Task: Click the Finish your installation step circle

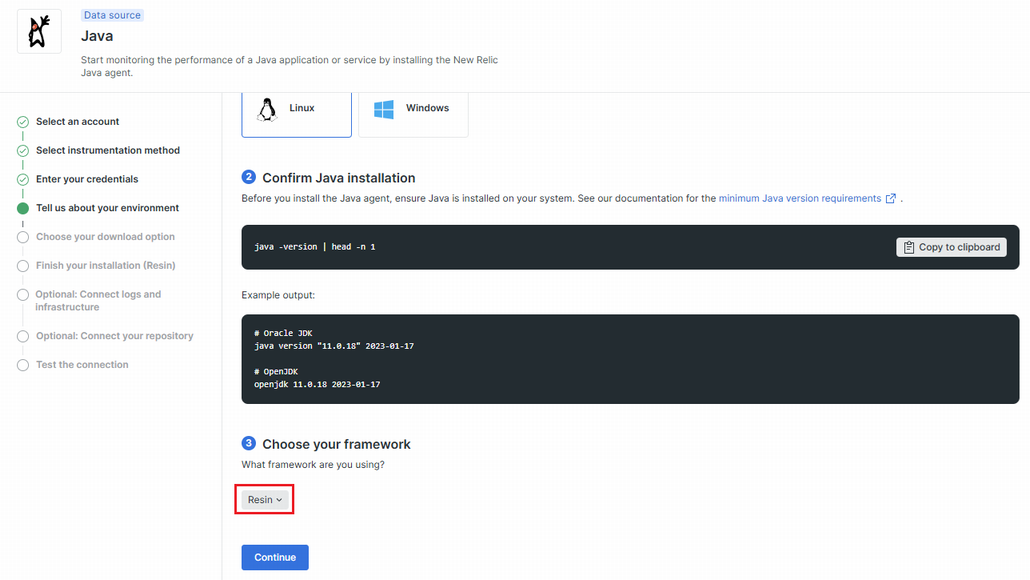Action: [23, 266]
